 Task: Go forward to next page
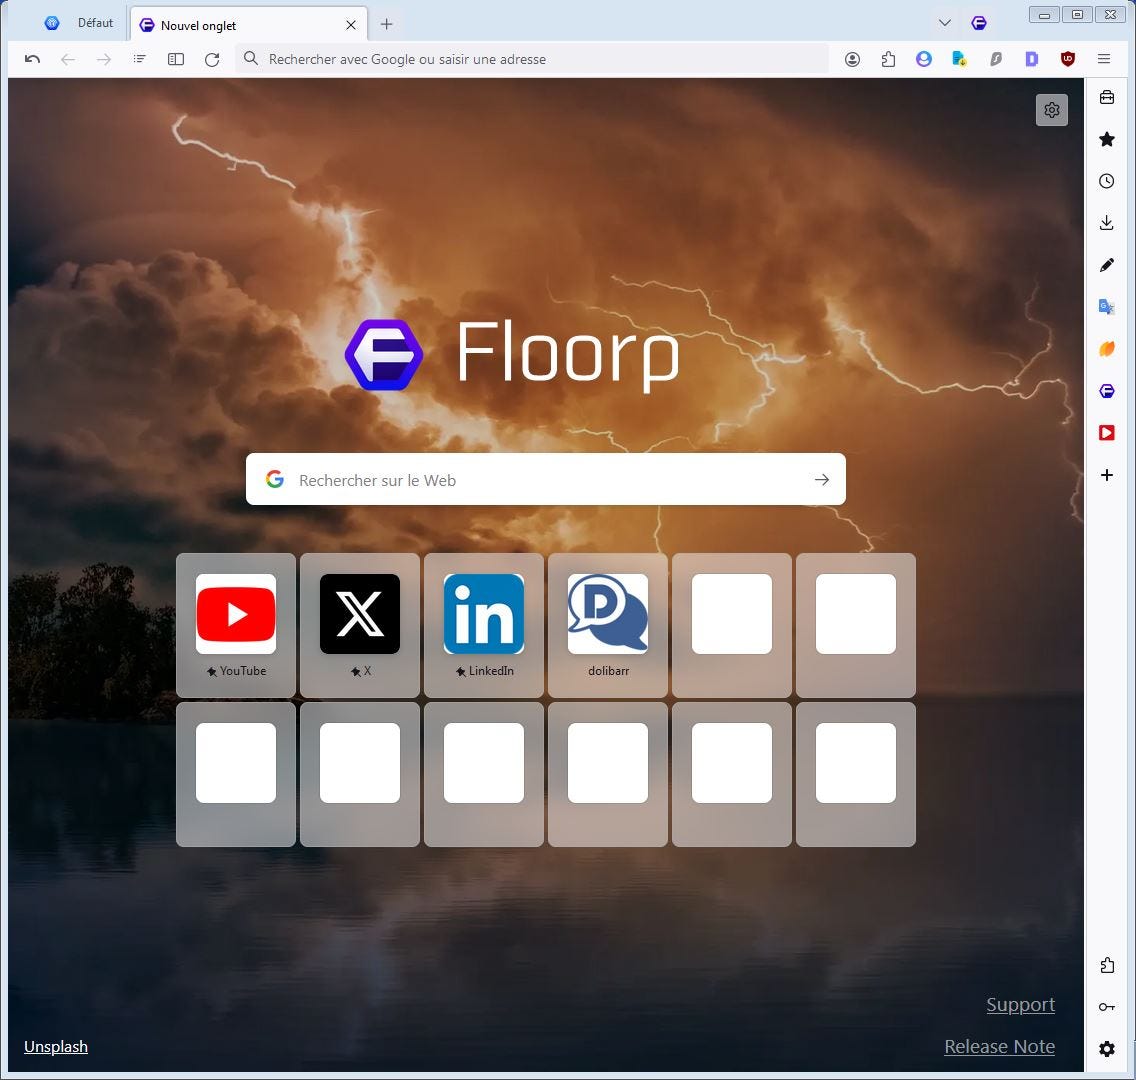104,59
